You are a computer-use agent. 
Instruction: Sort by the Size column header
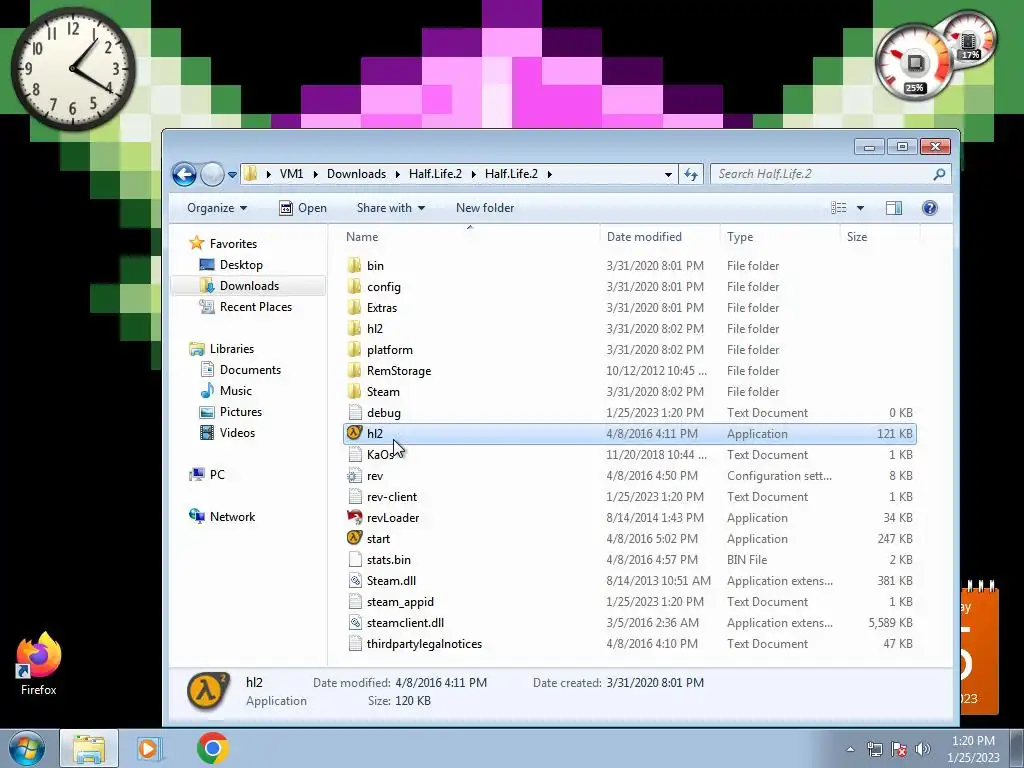pyautogui.click(x=857, y=237)
